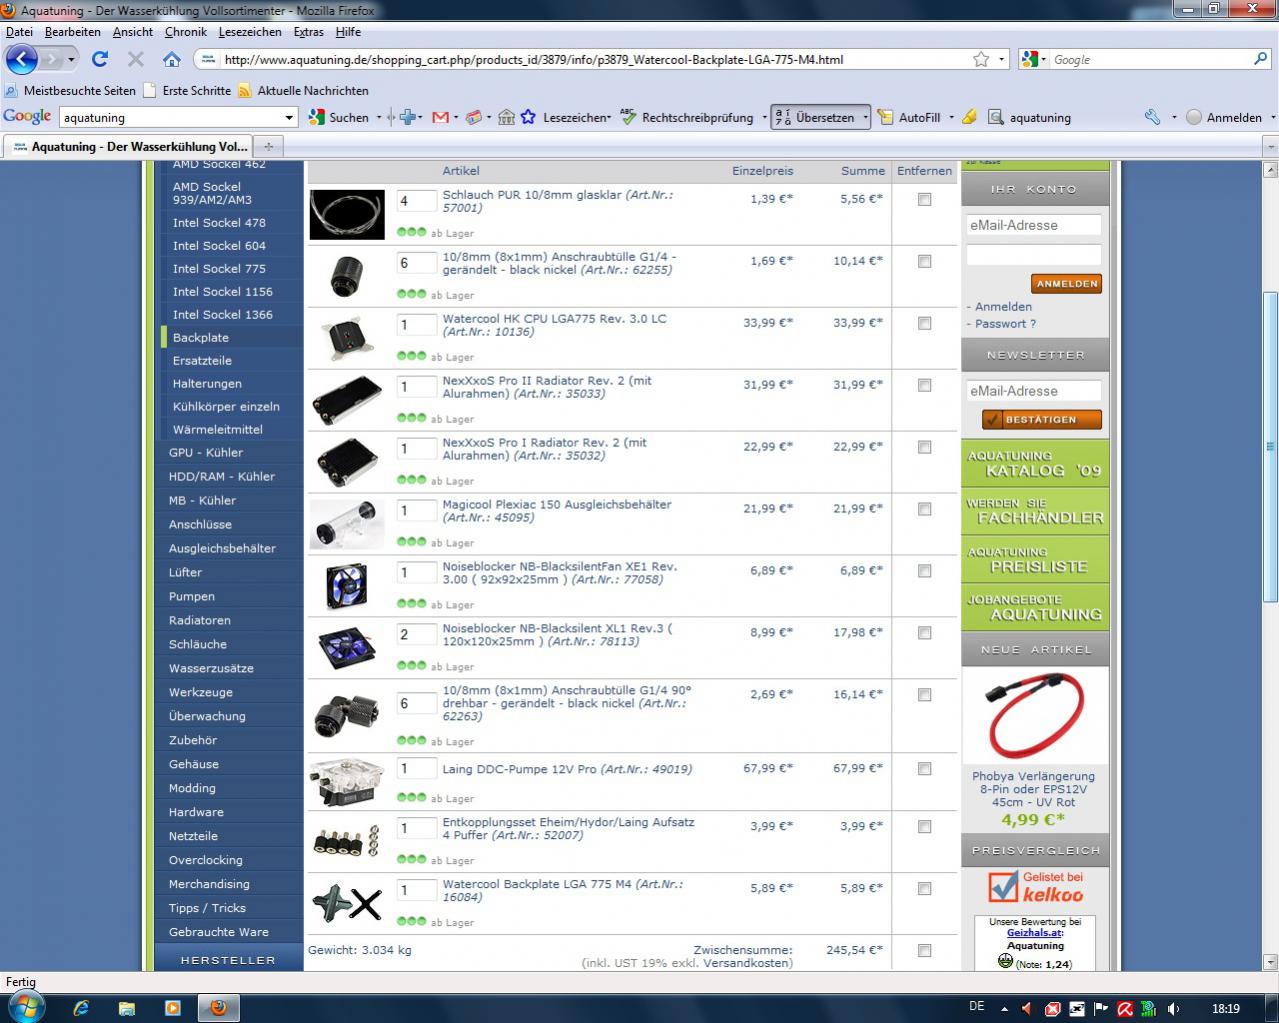Viewport: 1279px width, 1023px height.
Task: Tick remove checkbox for Magicool Plexiac 150
Action: [924, 509]
